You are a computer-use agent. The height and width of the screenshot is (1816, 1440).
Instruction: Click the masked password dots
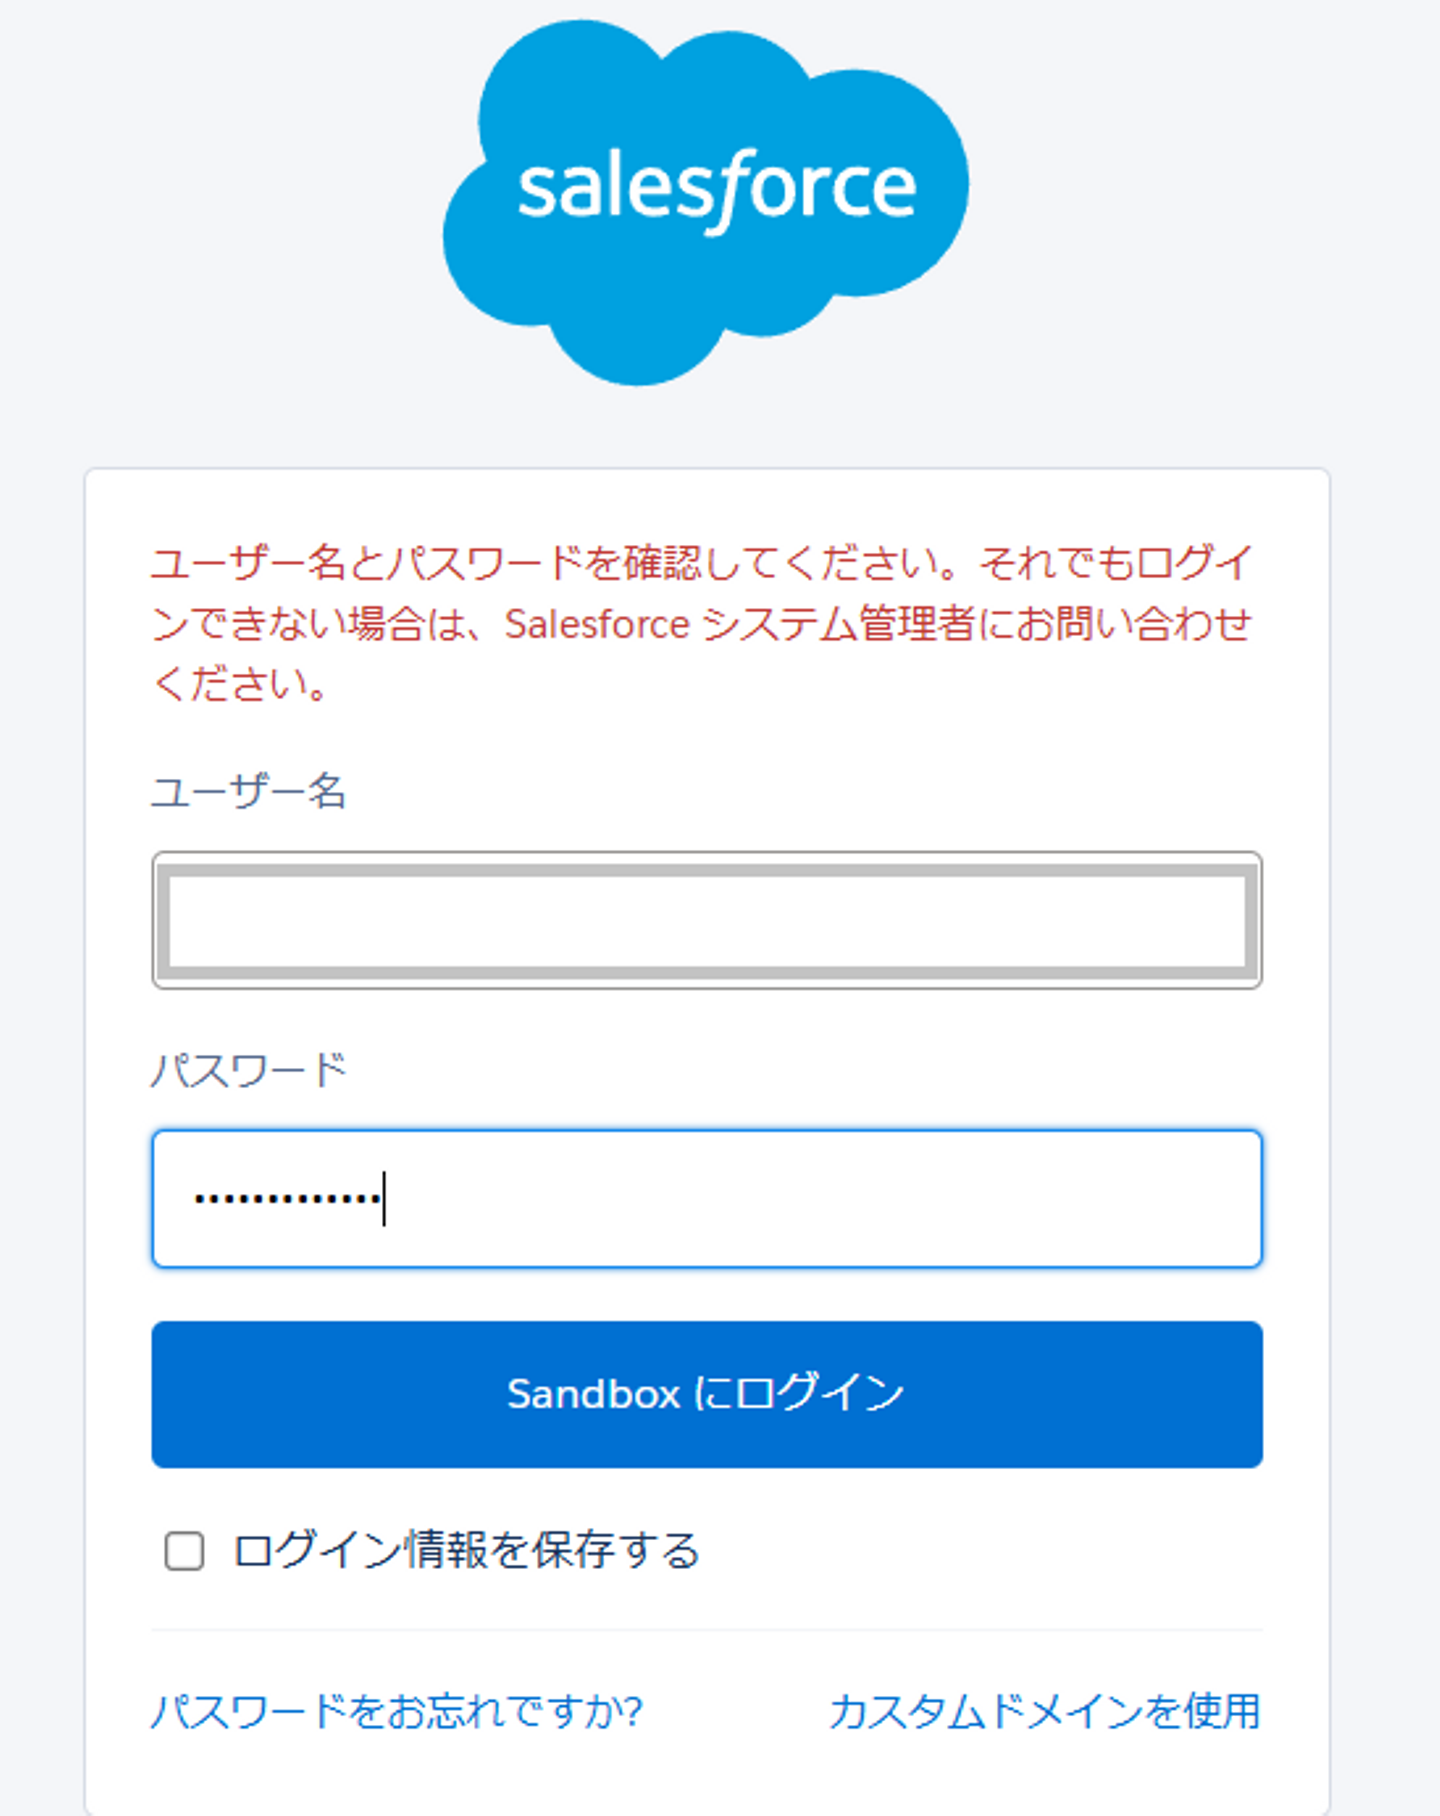287,1198
